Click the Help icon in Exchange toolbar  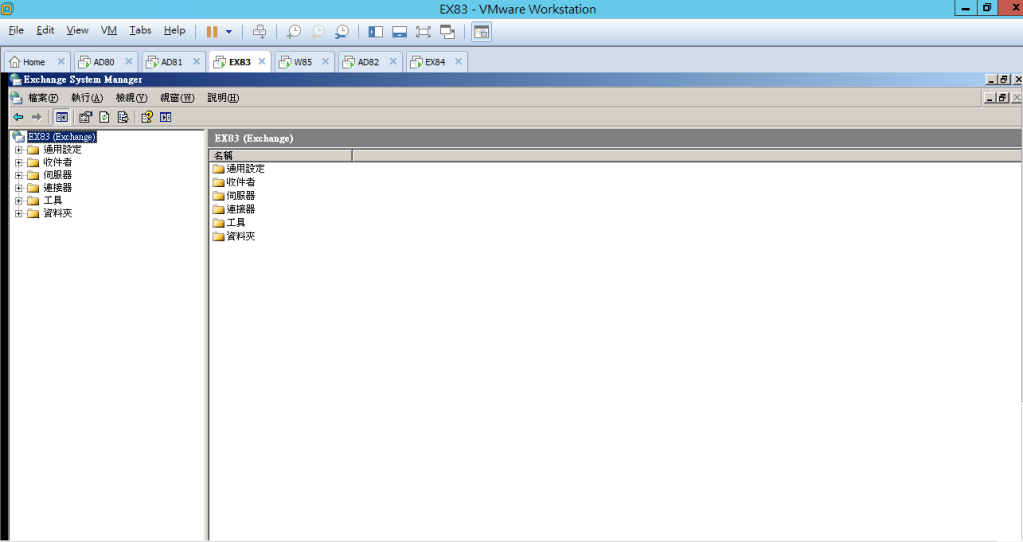tap(147, 117)
